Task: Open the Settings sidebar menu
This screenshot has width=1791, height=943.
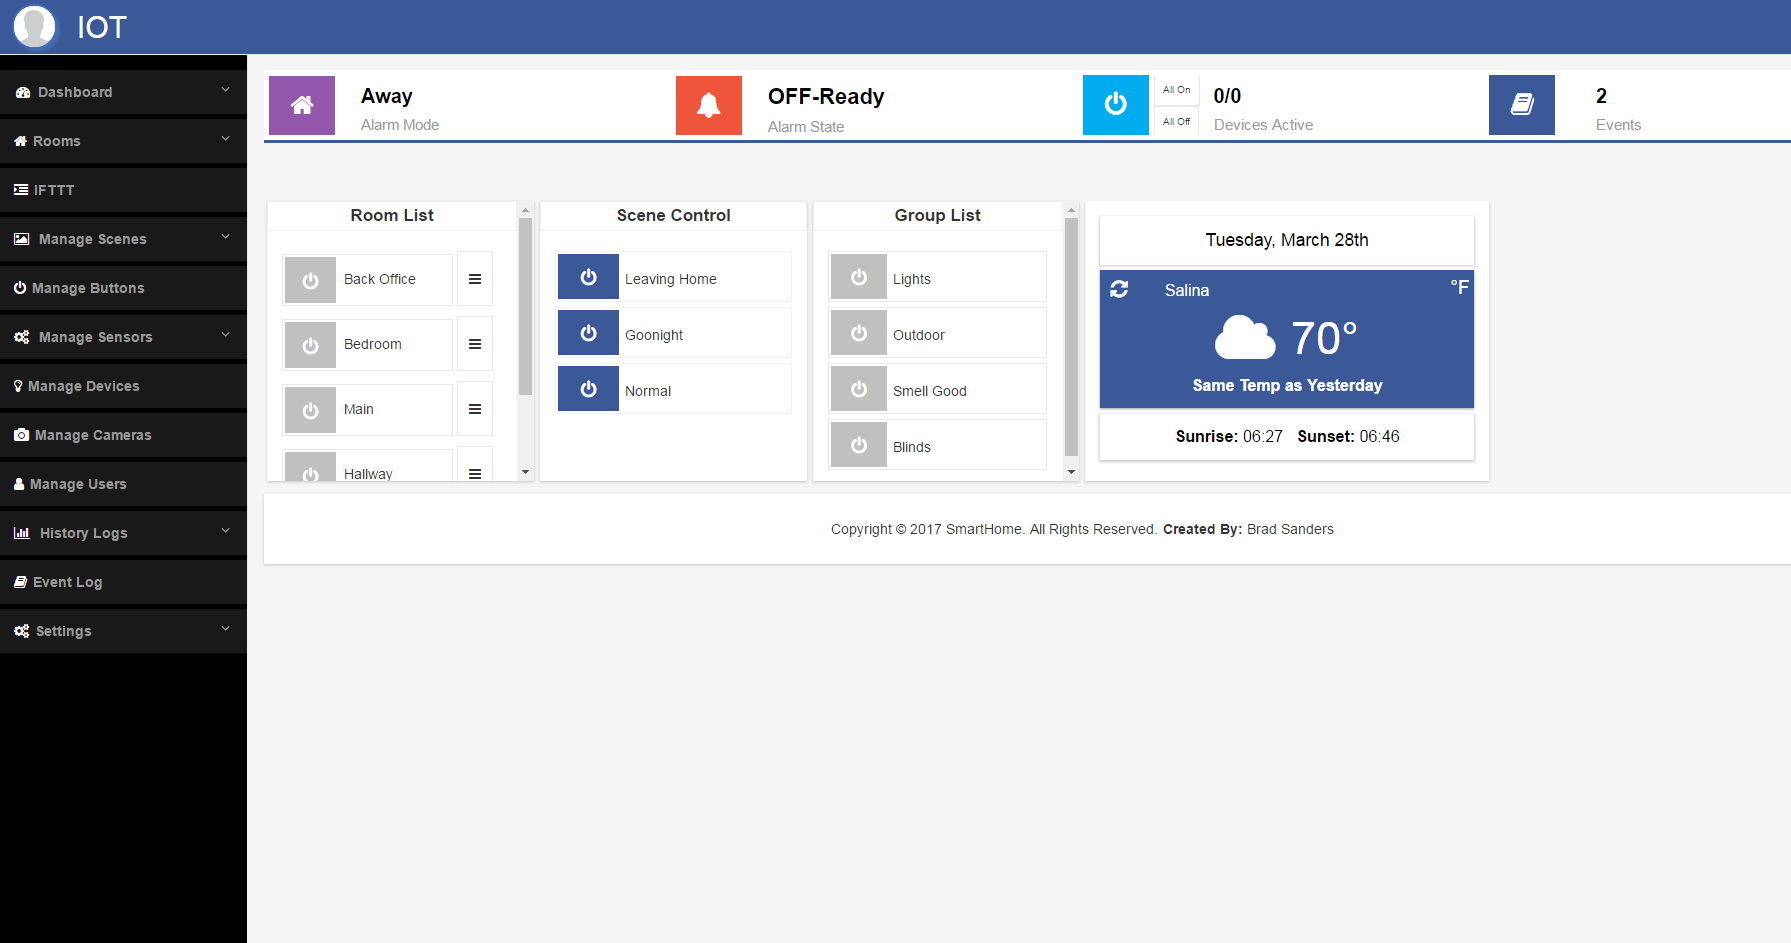Action: pyautogui.click(x=63, y=631)
